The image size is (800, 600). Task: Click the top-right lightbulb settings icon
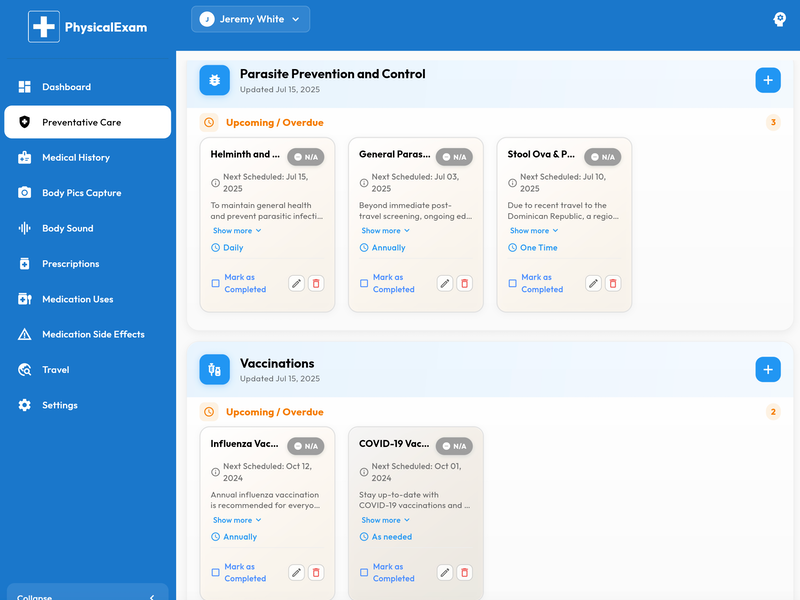click(780, 19)
